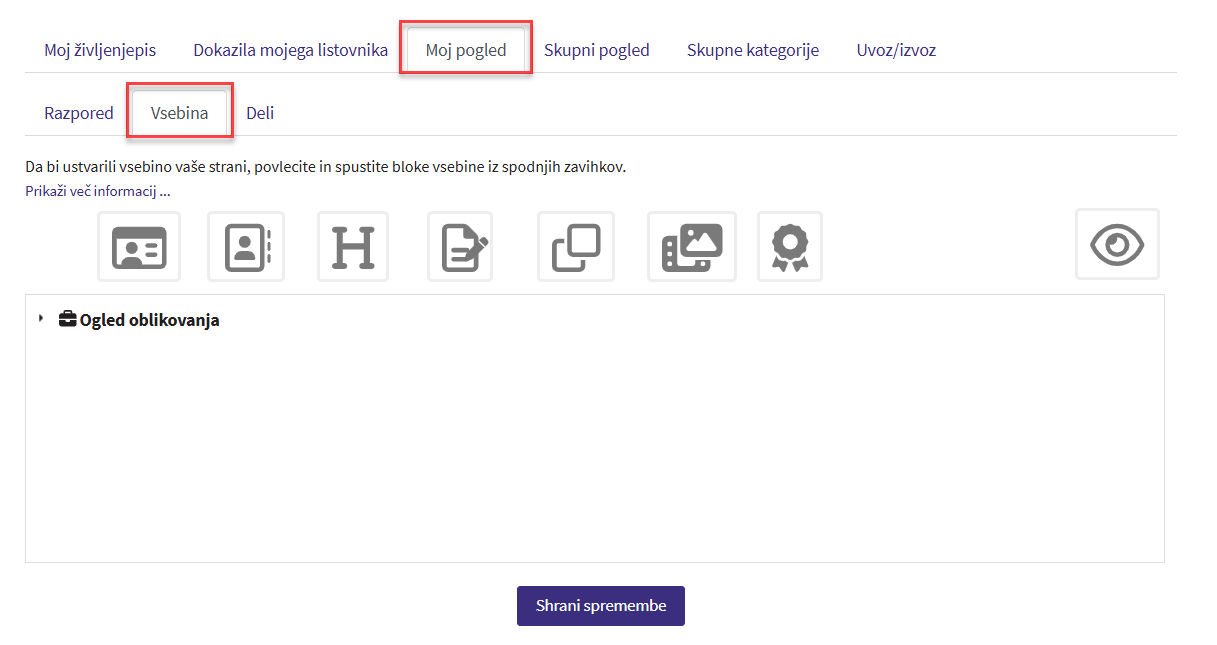Open the Deli sub-tab
The image size is (1217, 645).
(260, 113)
